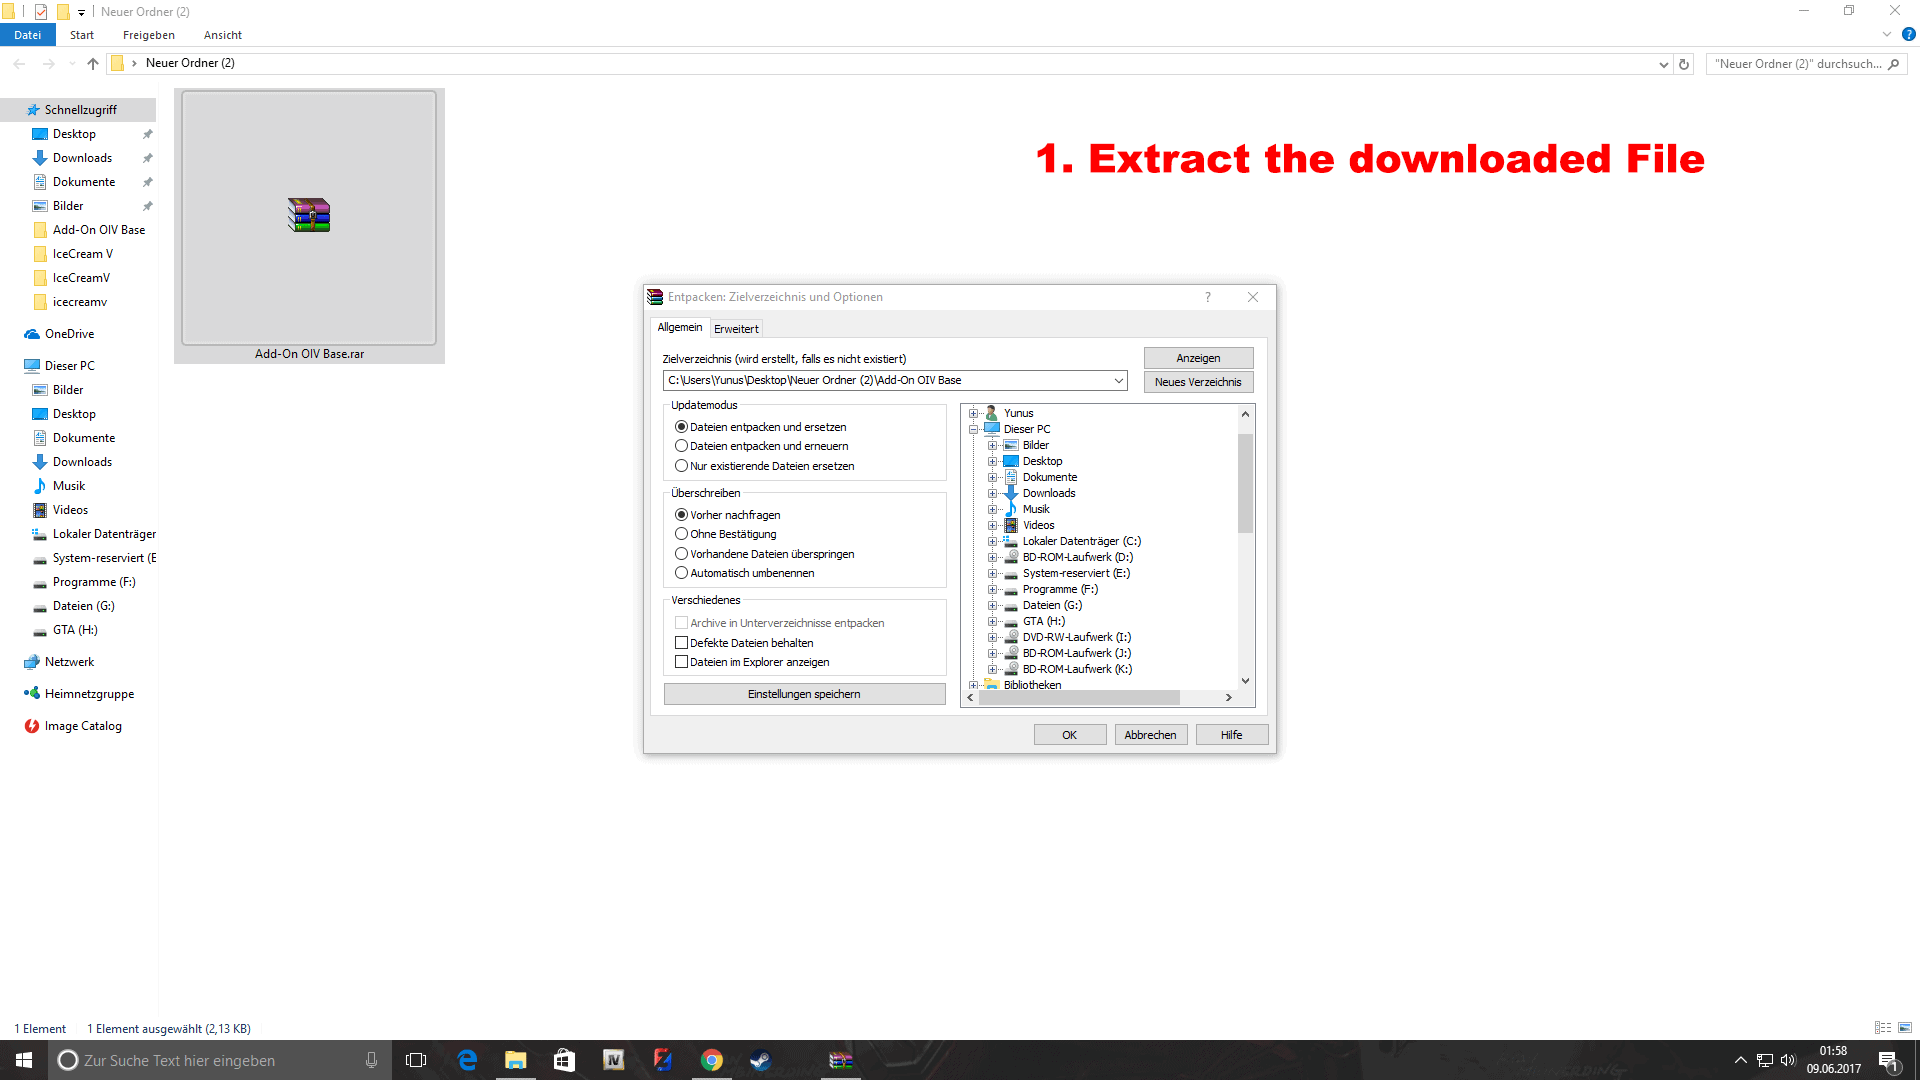
Task: Expand Bibliotheken node in folder tree
Action: [973, 685]
